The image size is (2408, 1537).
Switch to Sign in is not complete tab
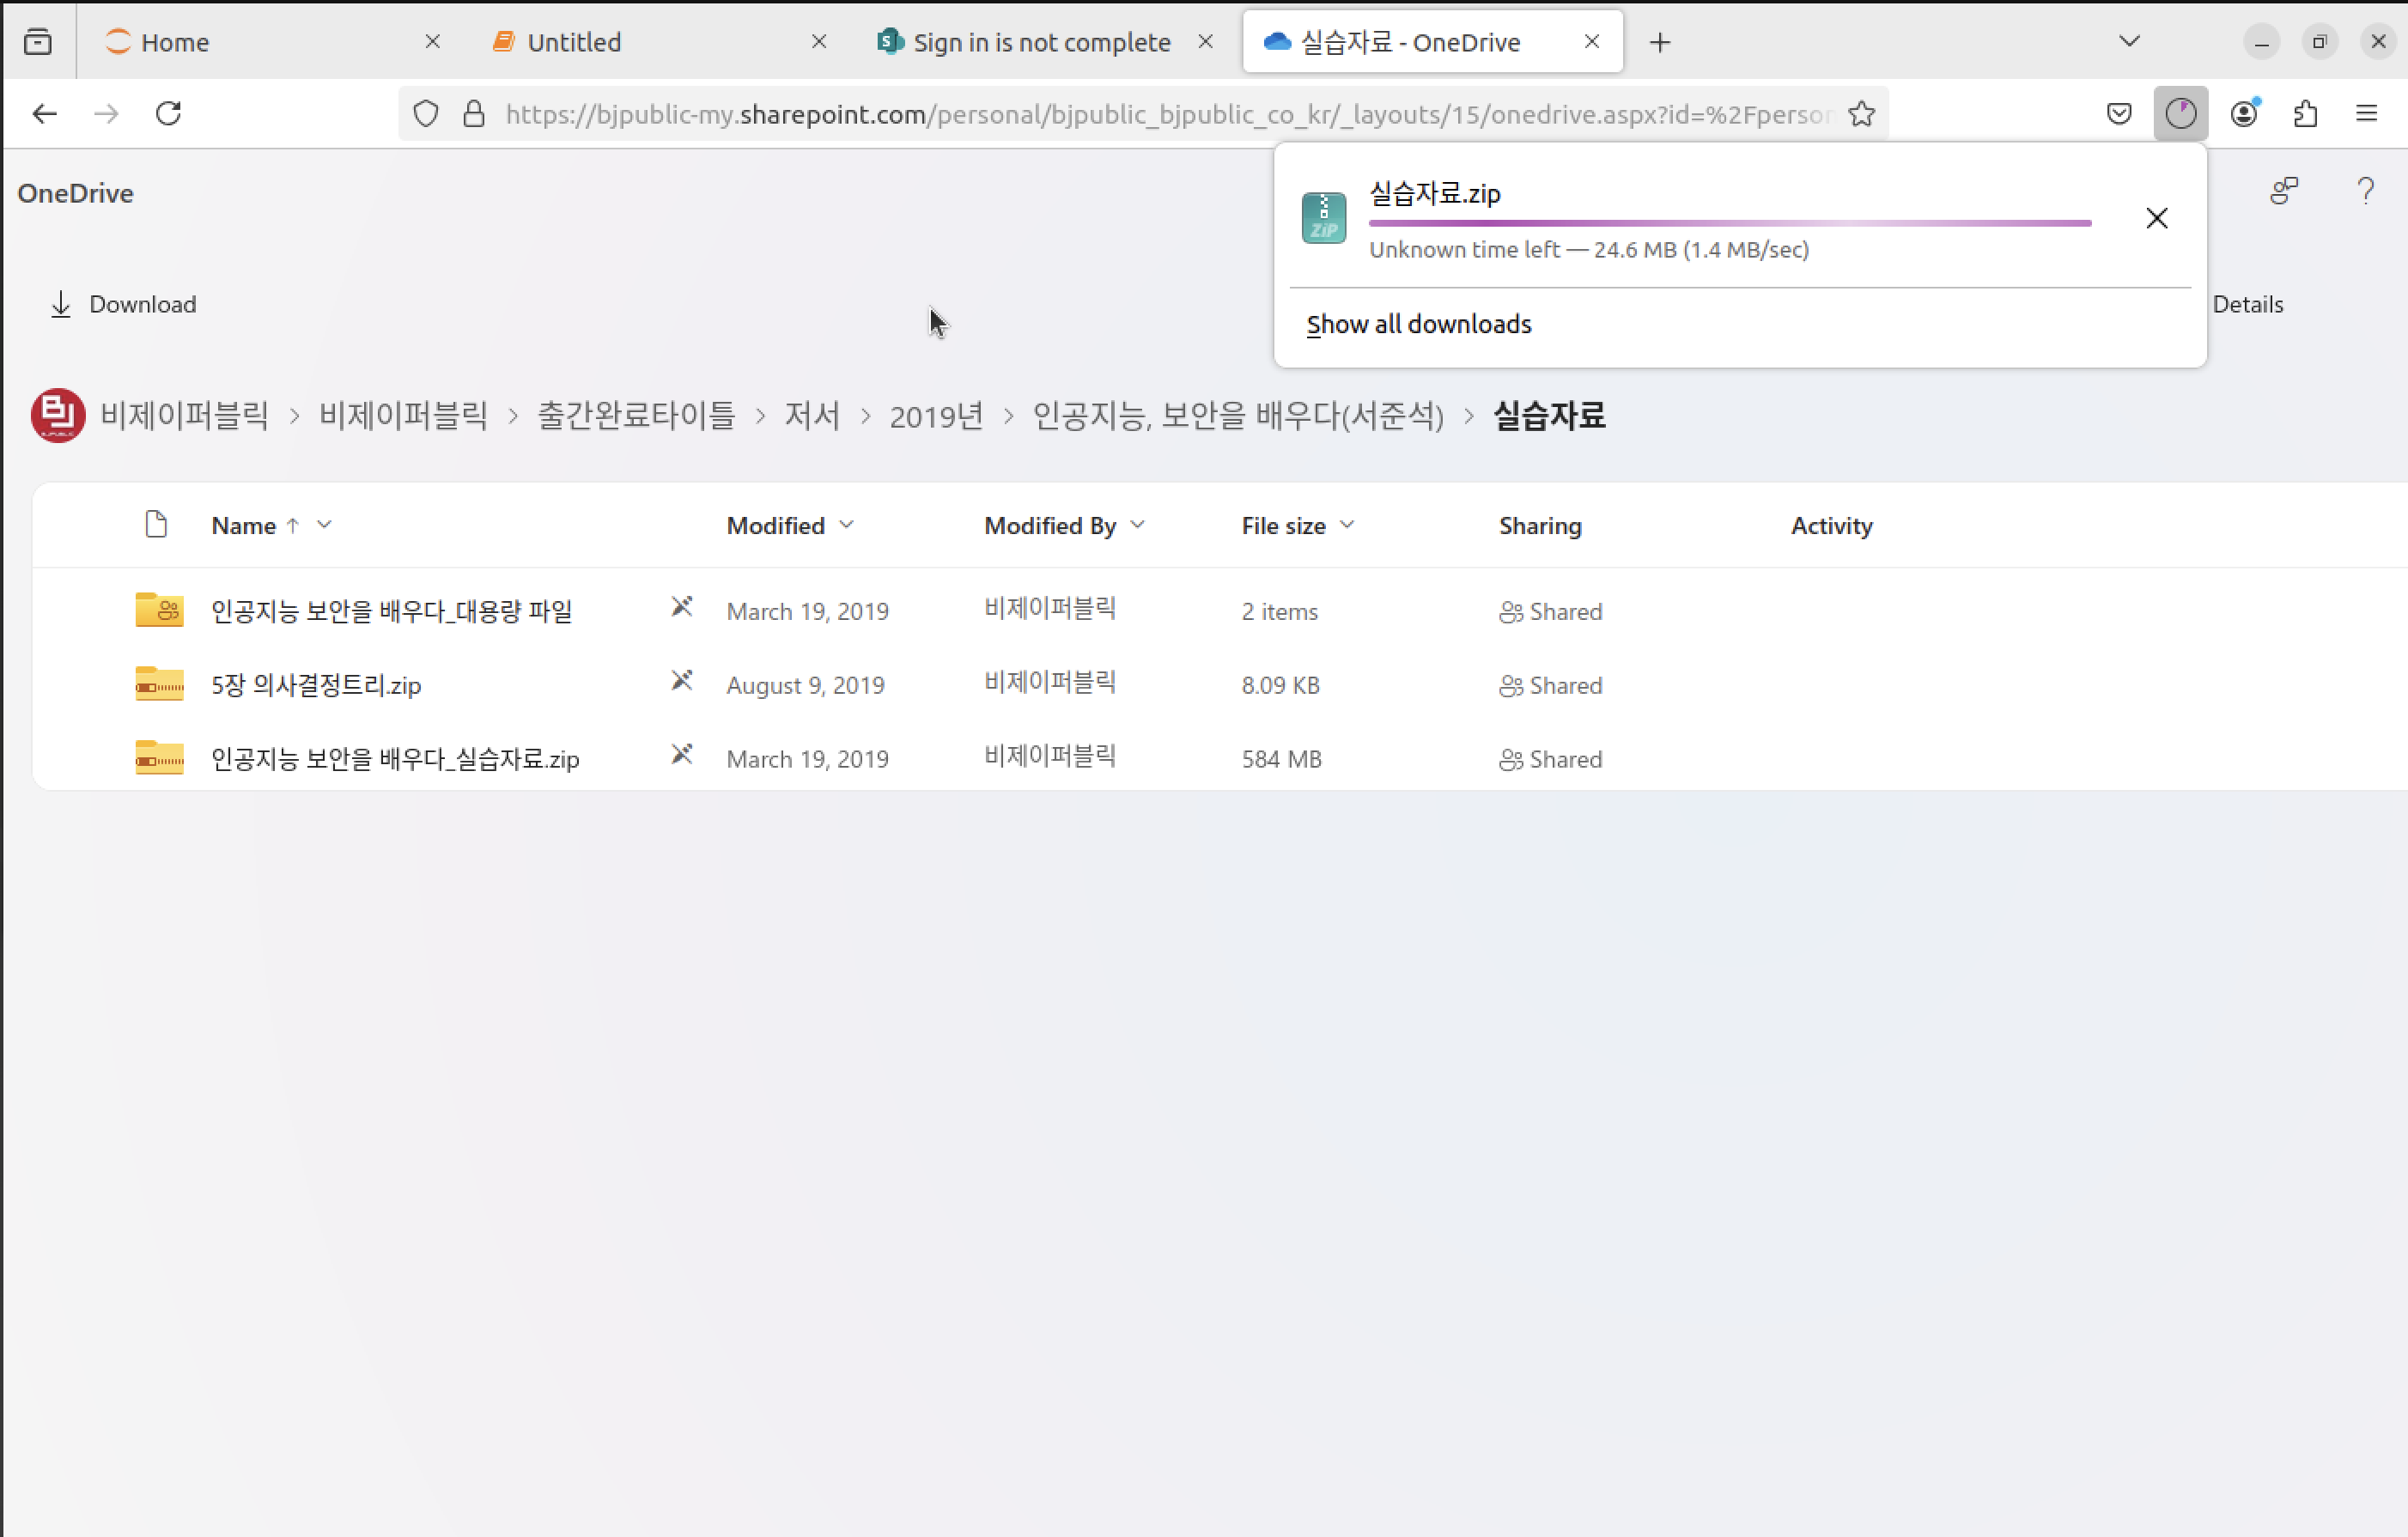pyautogui.click(x=1041, y=42)
